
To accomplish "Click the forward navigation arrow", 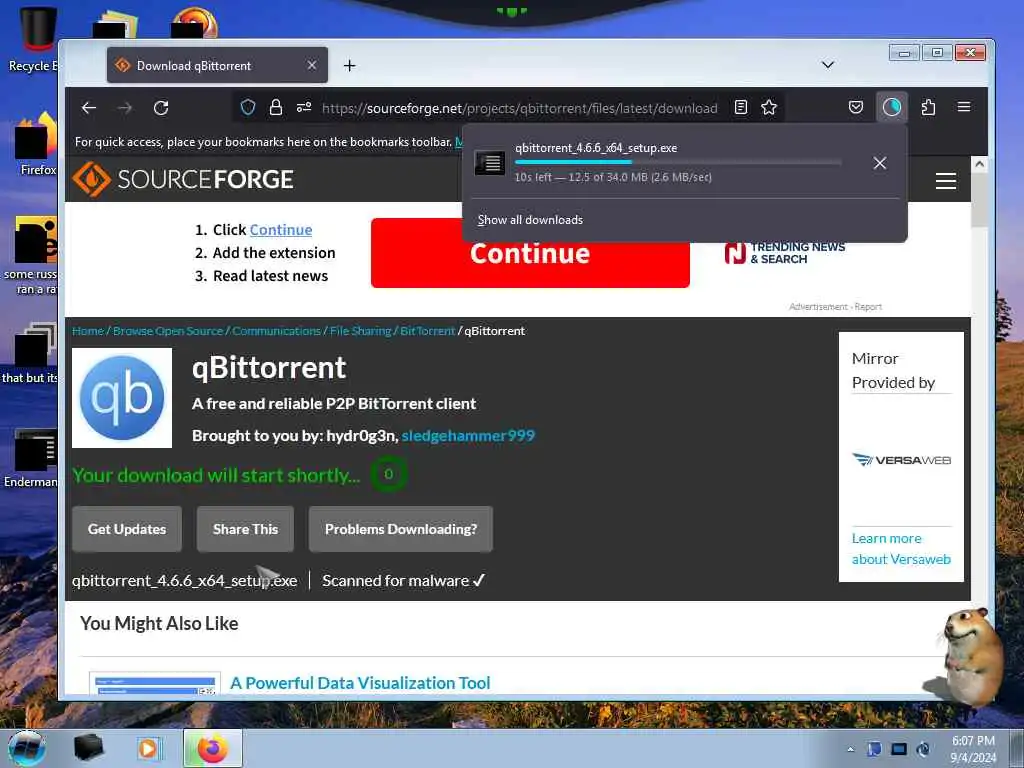I will (x=125, y=108).
